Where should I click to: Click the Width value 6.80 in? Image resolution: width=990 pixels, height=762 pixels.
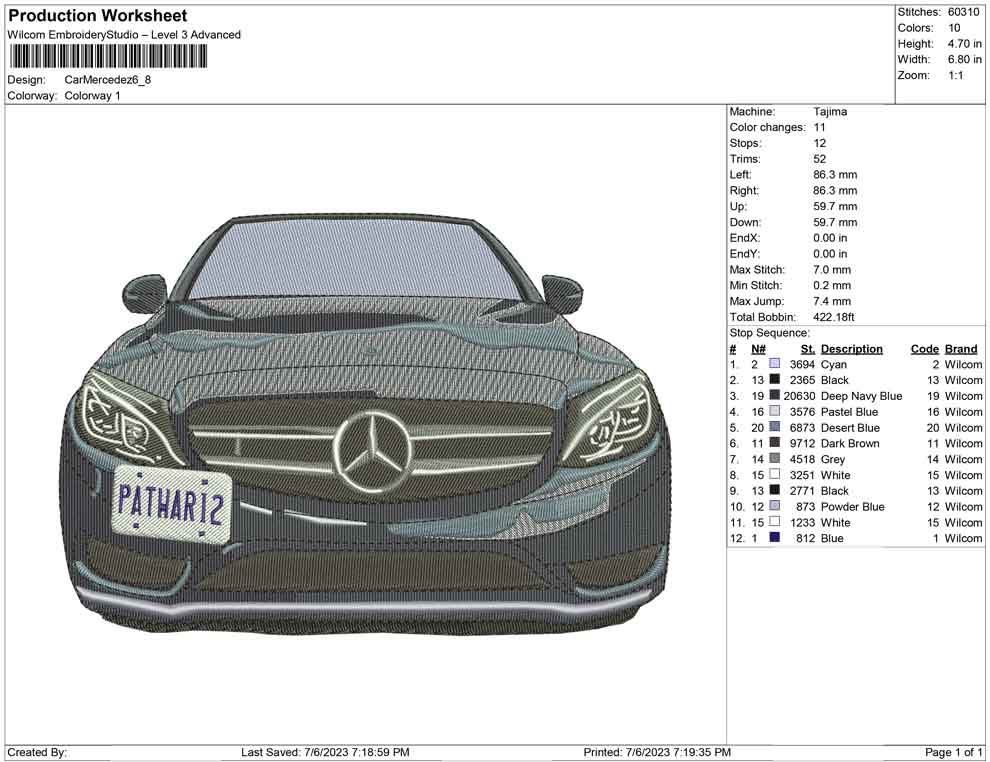[x=965, y=59]
